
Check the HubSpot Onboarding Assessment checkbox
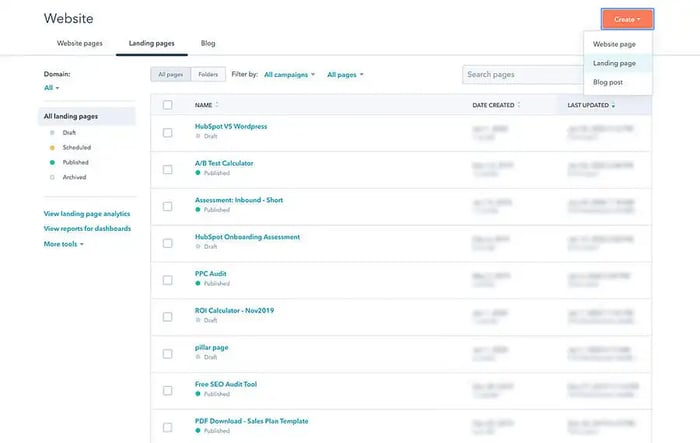[x=167, y=243]
